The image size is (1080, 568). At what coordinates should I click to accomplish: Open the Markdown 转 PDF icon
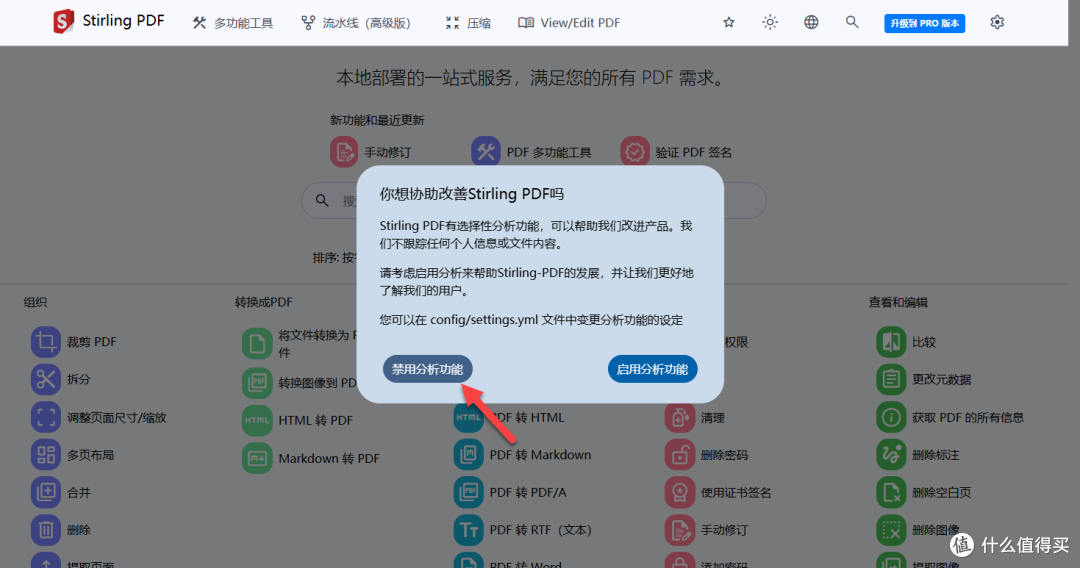(x=257, y=459)
